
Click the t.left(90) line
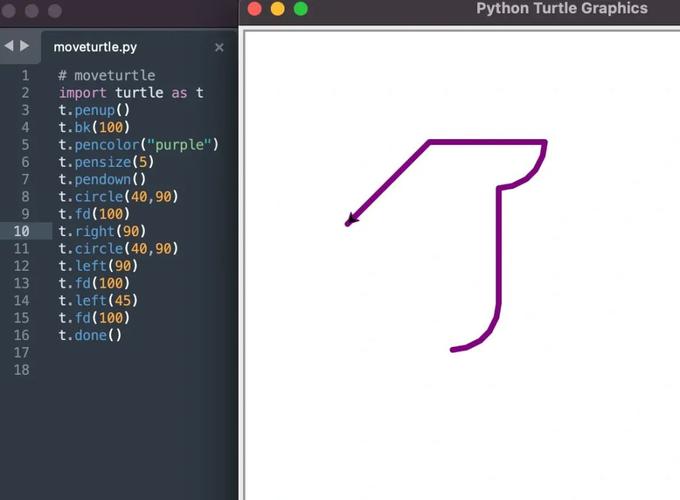click(98, 266)
